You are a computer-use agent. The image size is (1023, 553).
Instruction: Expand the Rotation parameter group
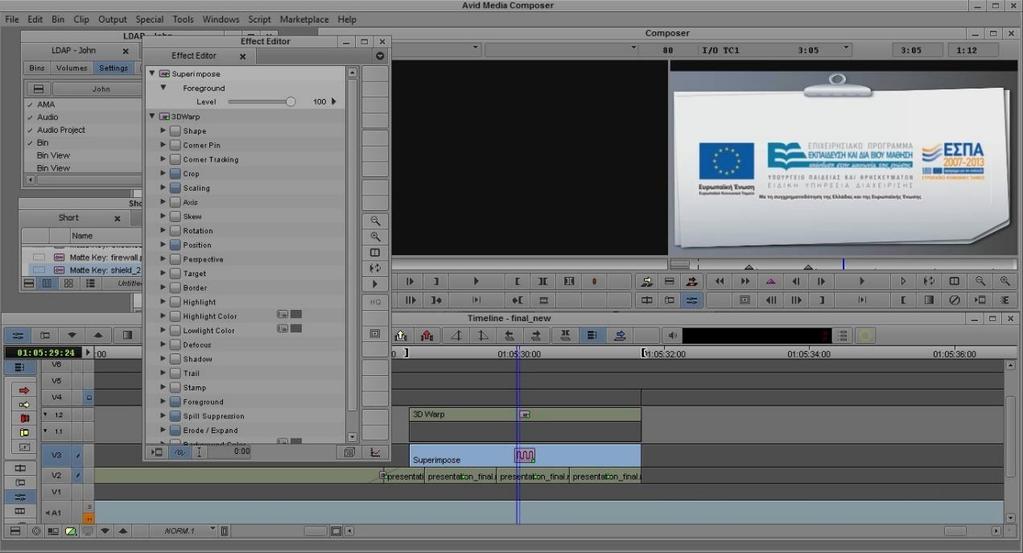tap(163, 230)
